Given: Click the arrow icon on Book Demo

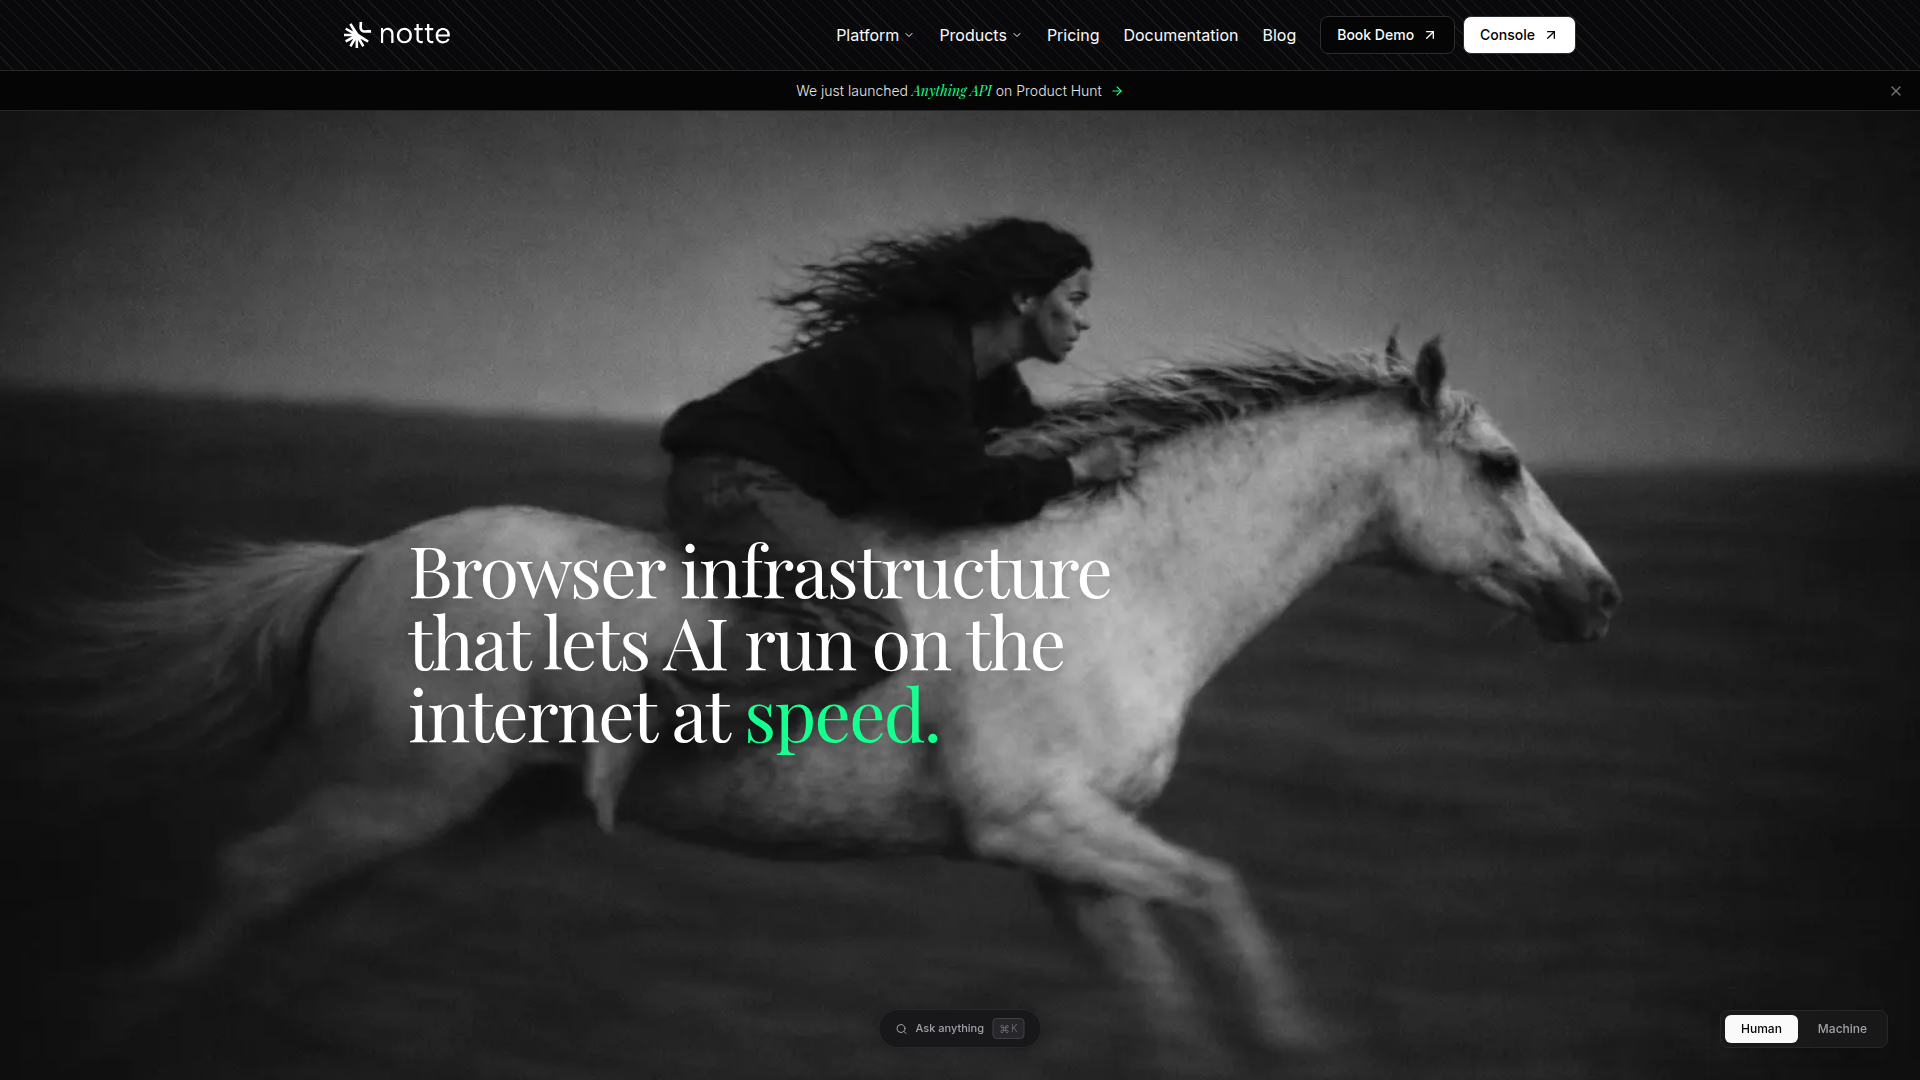Looking at the screenshot, I should pos(1430,35).
